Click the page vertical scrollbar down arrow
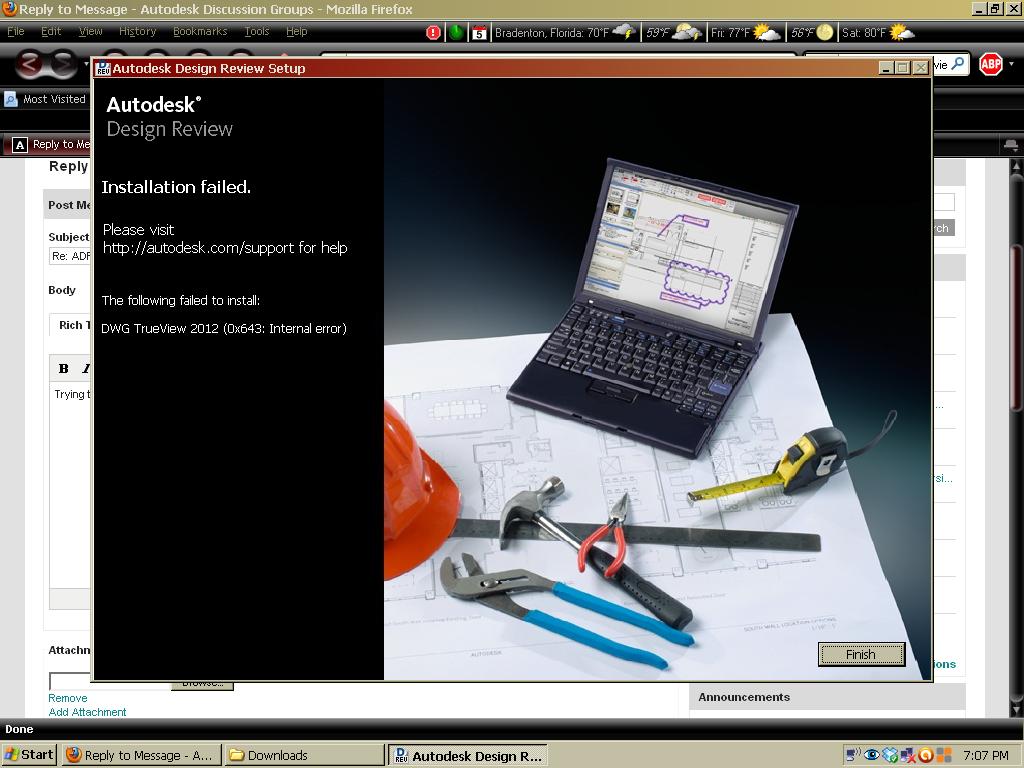Viewport: 1024px width, 768px height. coord(1016,708)
